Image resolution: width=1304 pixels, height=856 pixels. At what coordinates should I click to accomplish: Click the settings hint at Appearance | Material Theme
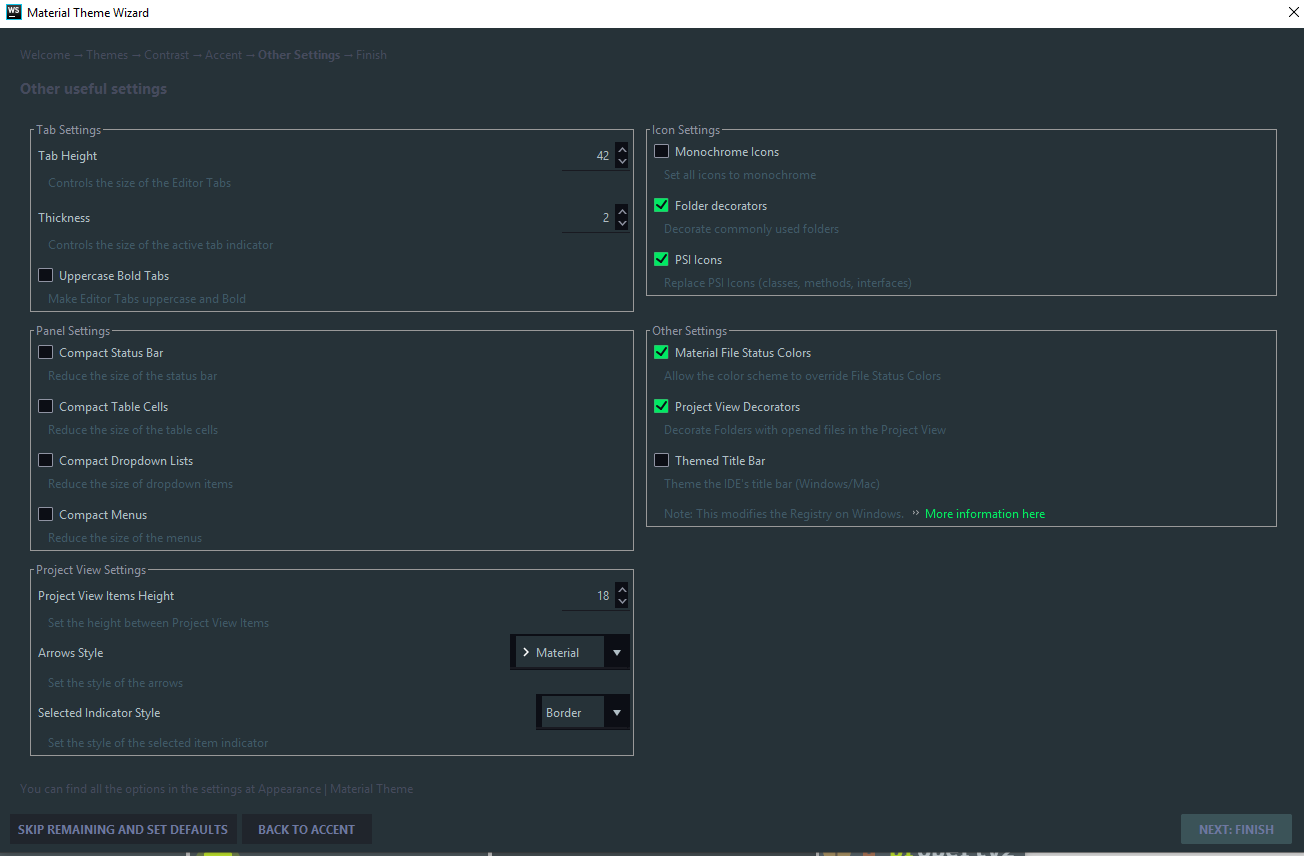(217, 789)
